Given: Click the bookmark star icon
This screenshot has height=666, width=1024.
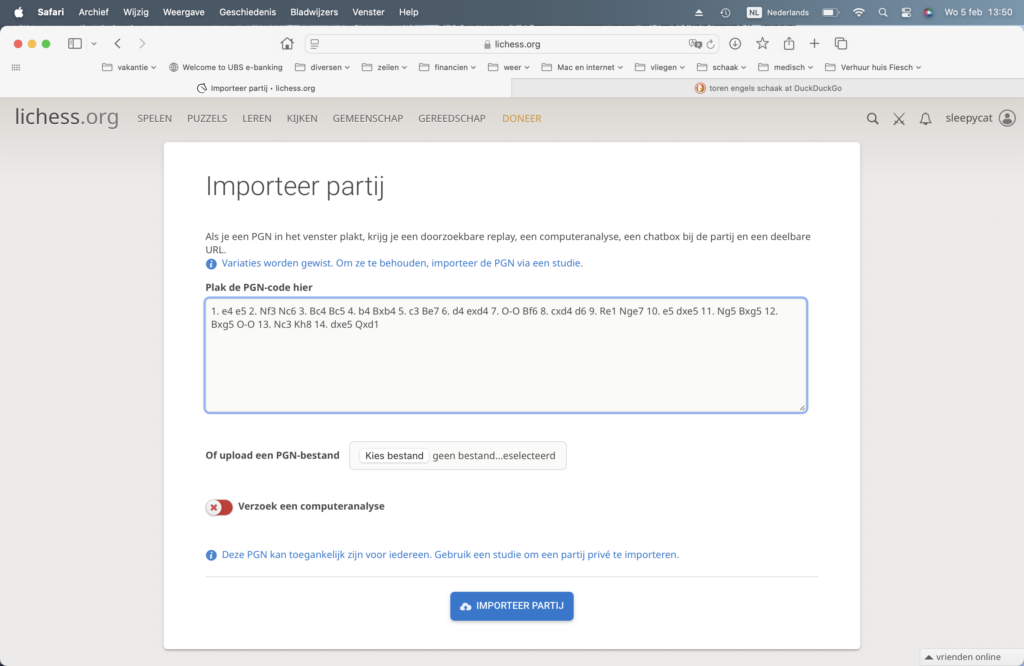Looking at the screenshot, I should [x=762, y=44].
